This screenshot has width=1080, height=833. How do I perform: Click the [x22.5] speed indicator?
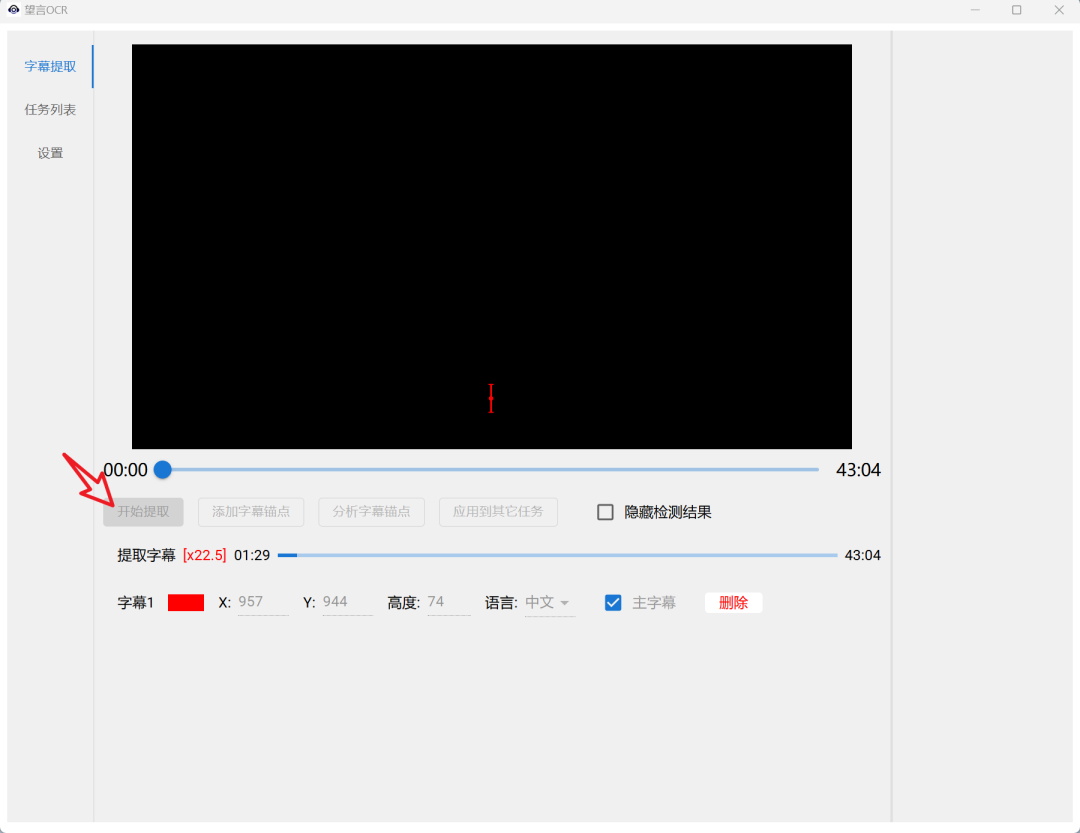coord(204,554)
